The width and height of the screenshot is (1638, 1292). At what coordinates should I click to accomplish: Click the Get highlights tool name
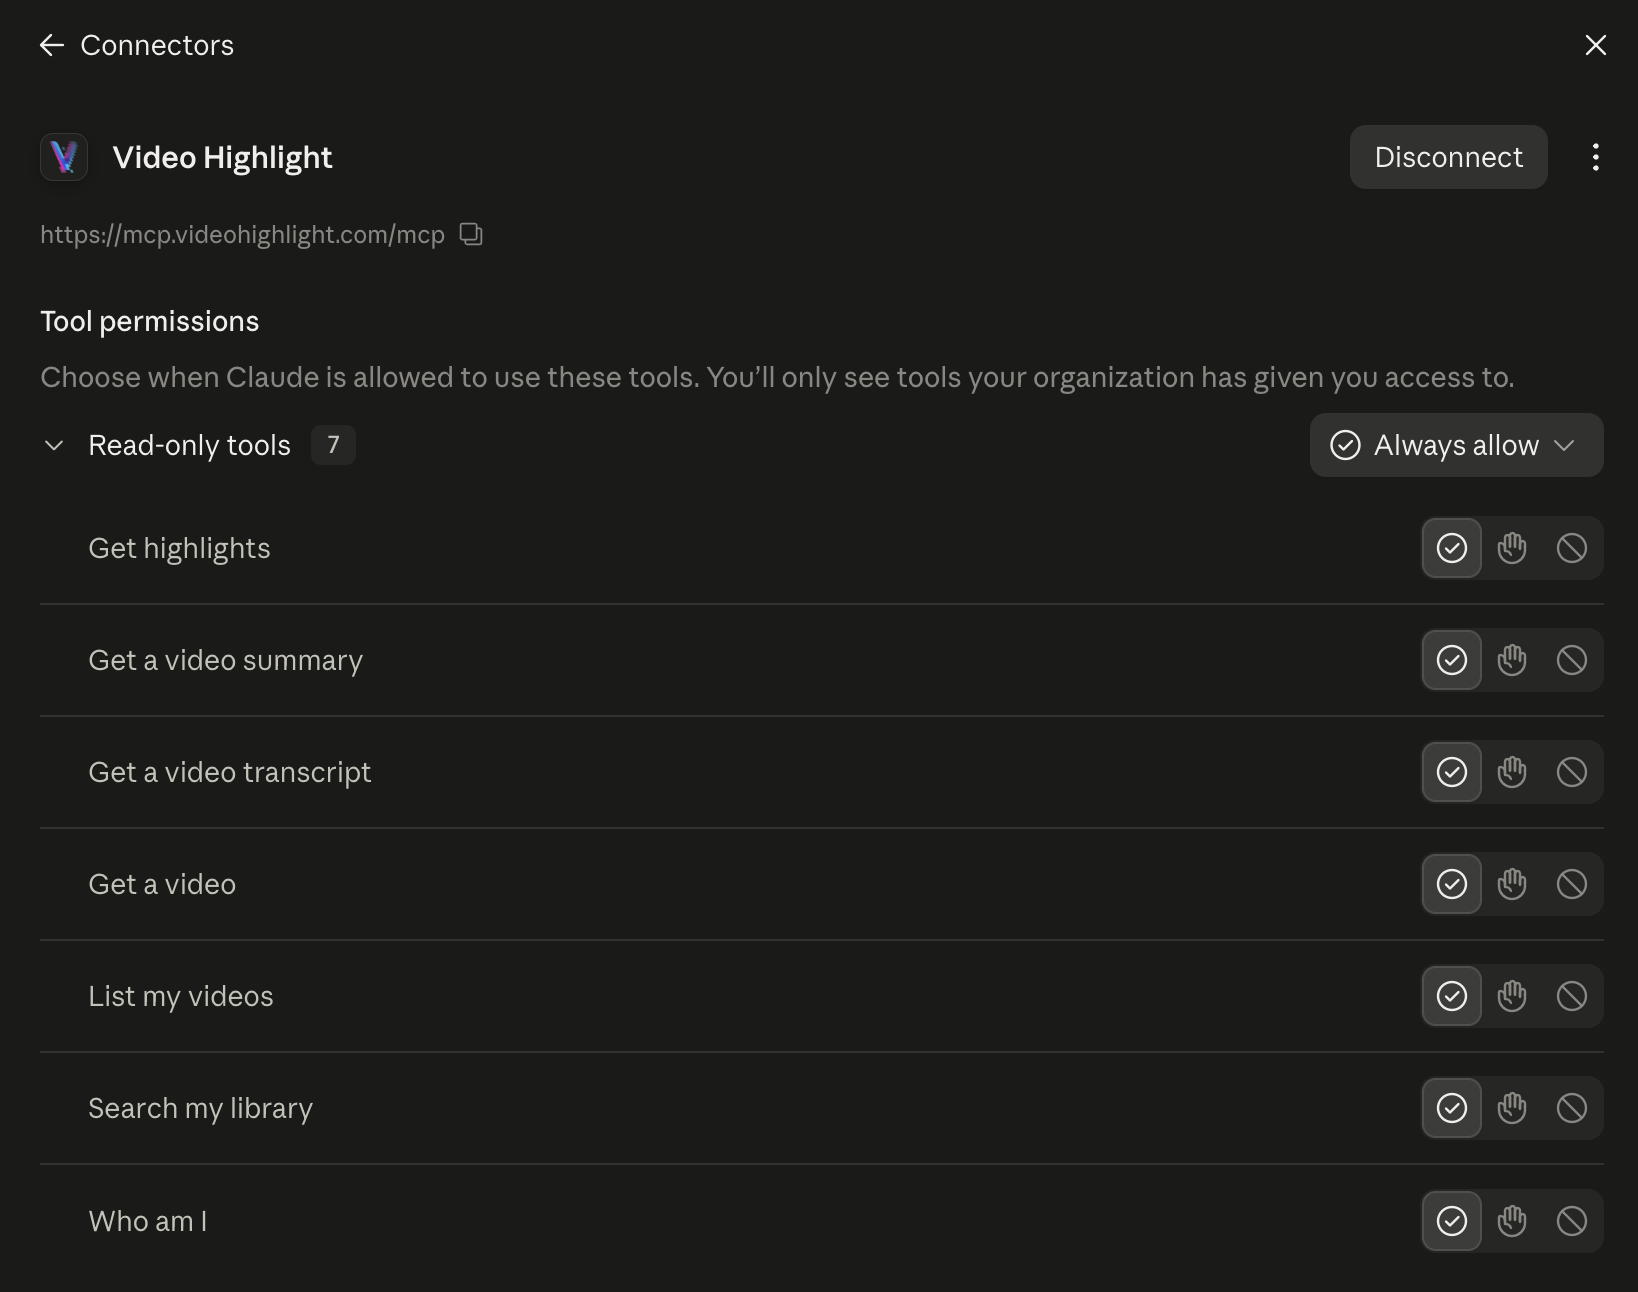(x=179, y=549)
